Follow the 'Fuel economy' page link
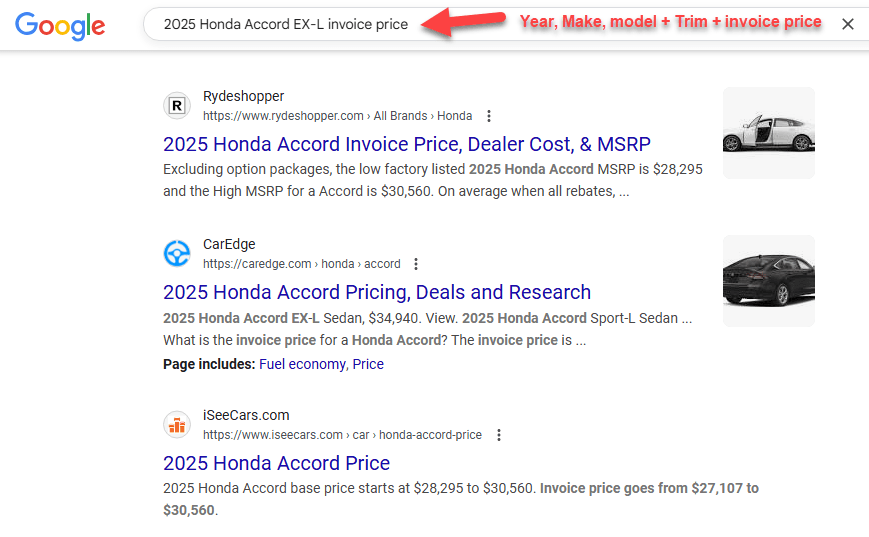The width and height of the screenshot is (869, 537). (x=302, y=364)
